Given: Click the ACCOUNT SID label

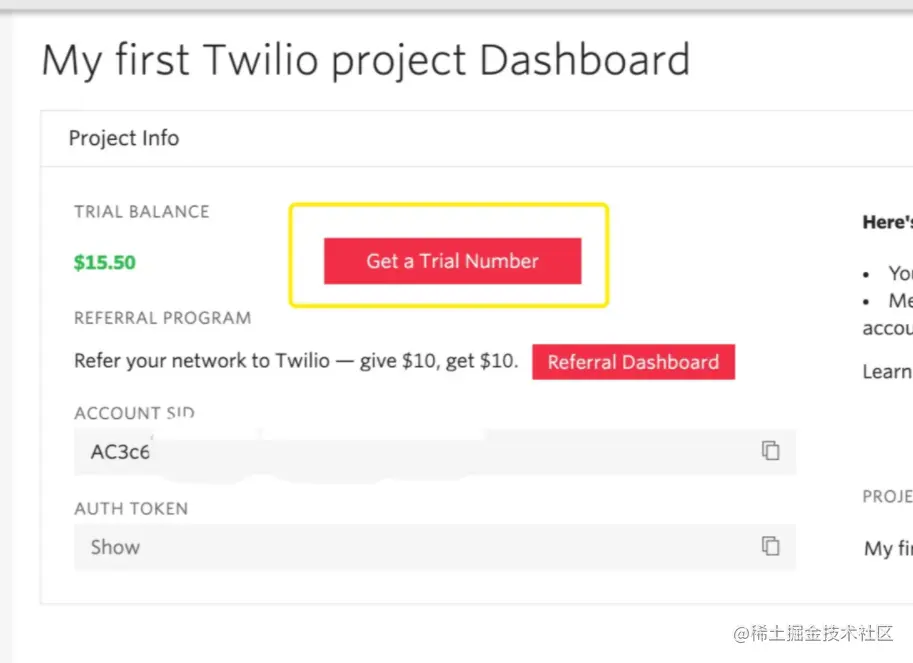Looking at the screenshot, I should click(134, 413).
